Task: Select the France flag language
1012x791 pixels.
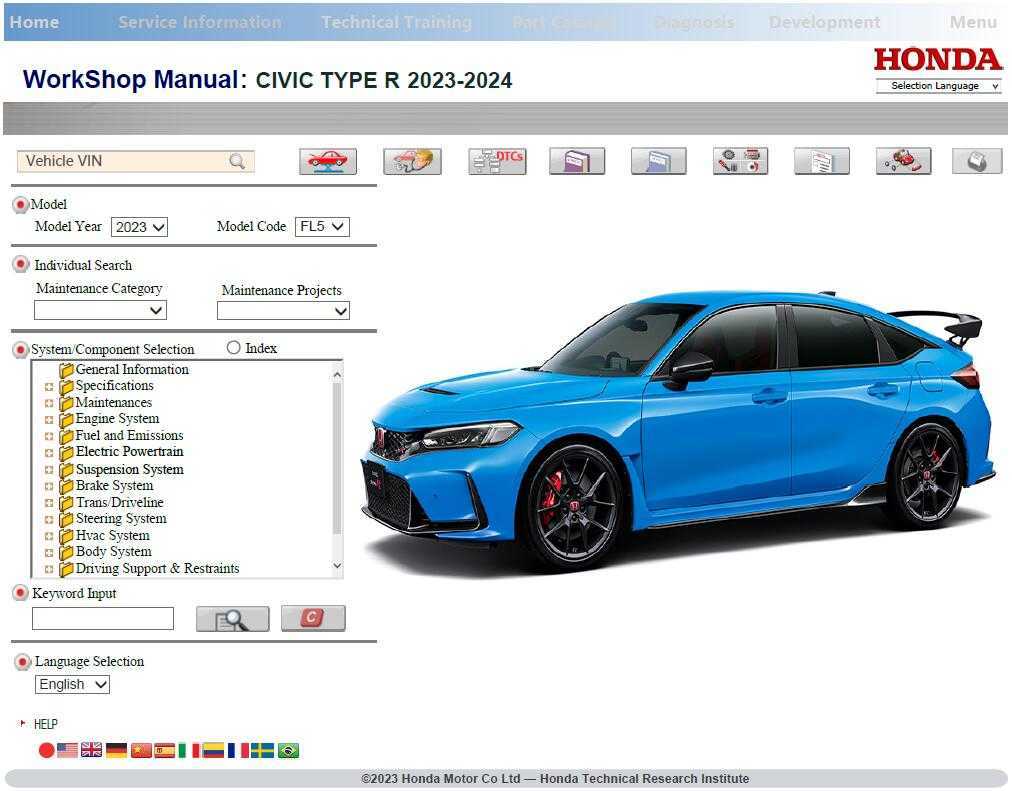Action: [238, 750]
